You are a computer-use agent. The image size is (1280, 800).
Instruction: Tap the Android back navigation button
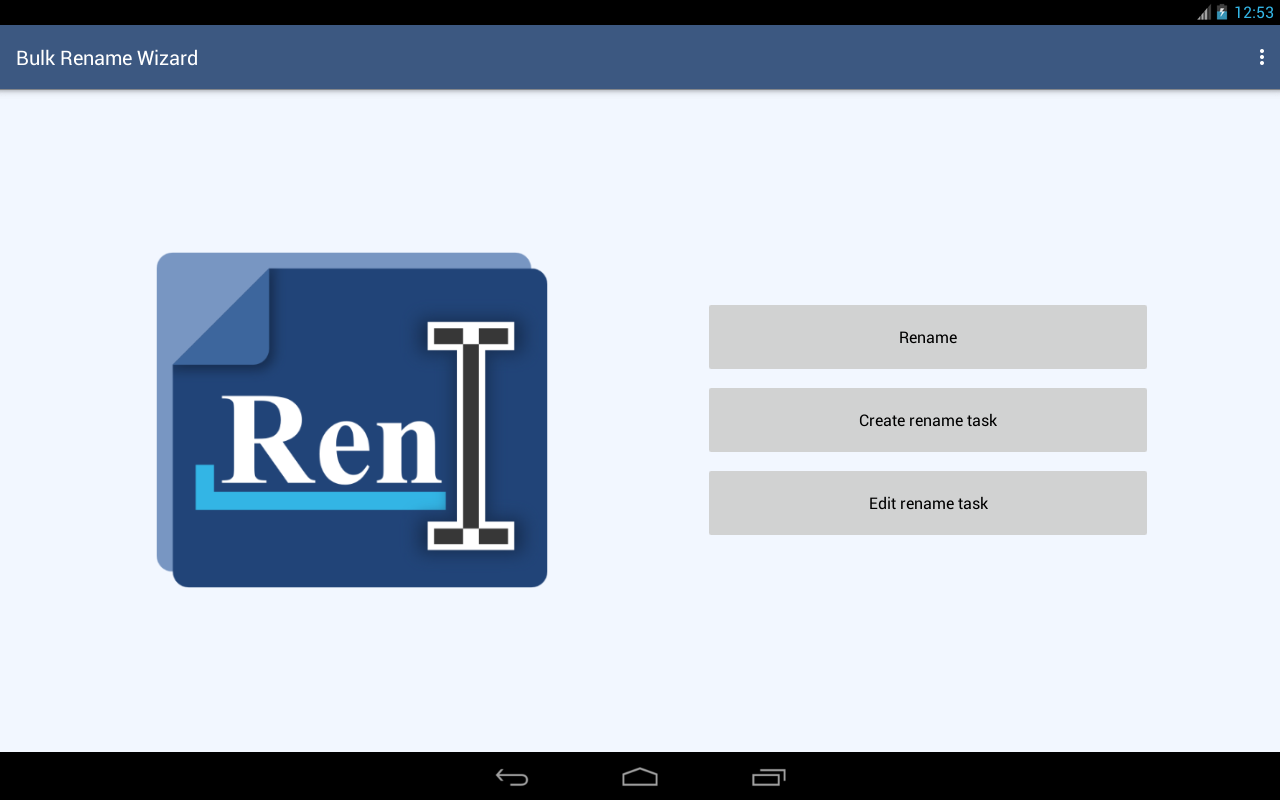[x=512, y=777]
